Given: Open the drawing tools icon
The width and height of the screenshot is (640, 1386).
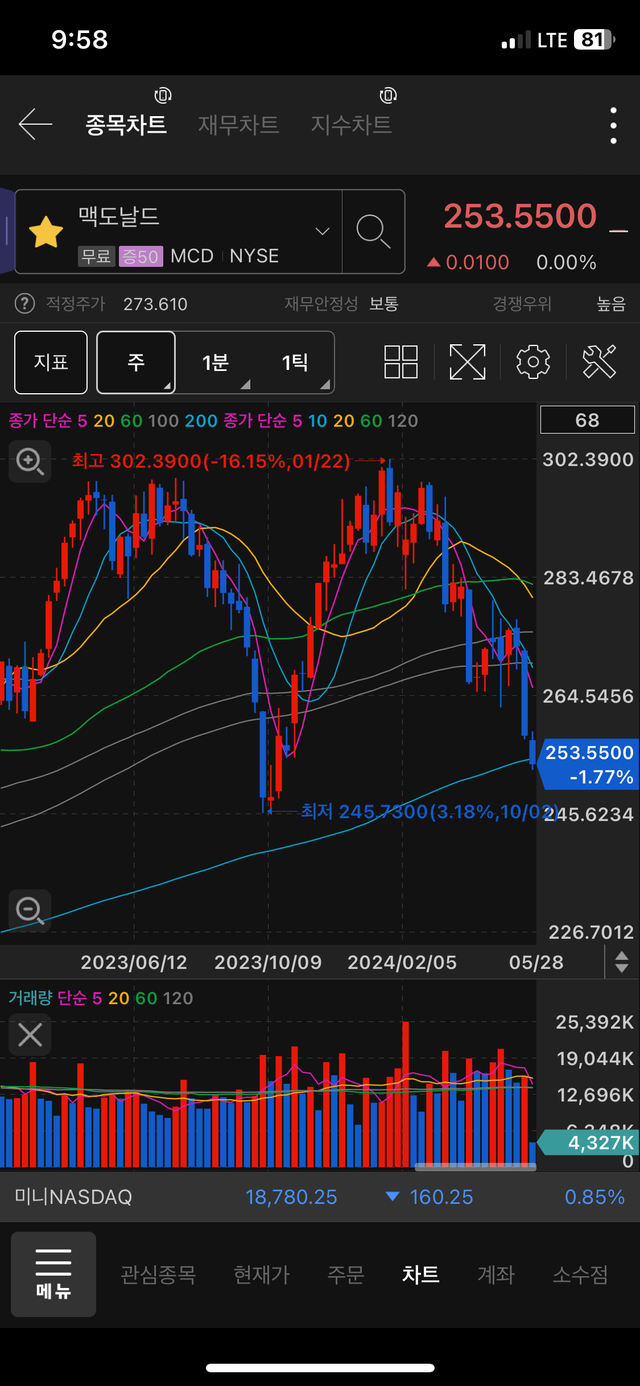Looking at the screenshot, I should 599,362.
